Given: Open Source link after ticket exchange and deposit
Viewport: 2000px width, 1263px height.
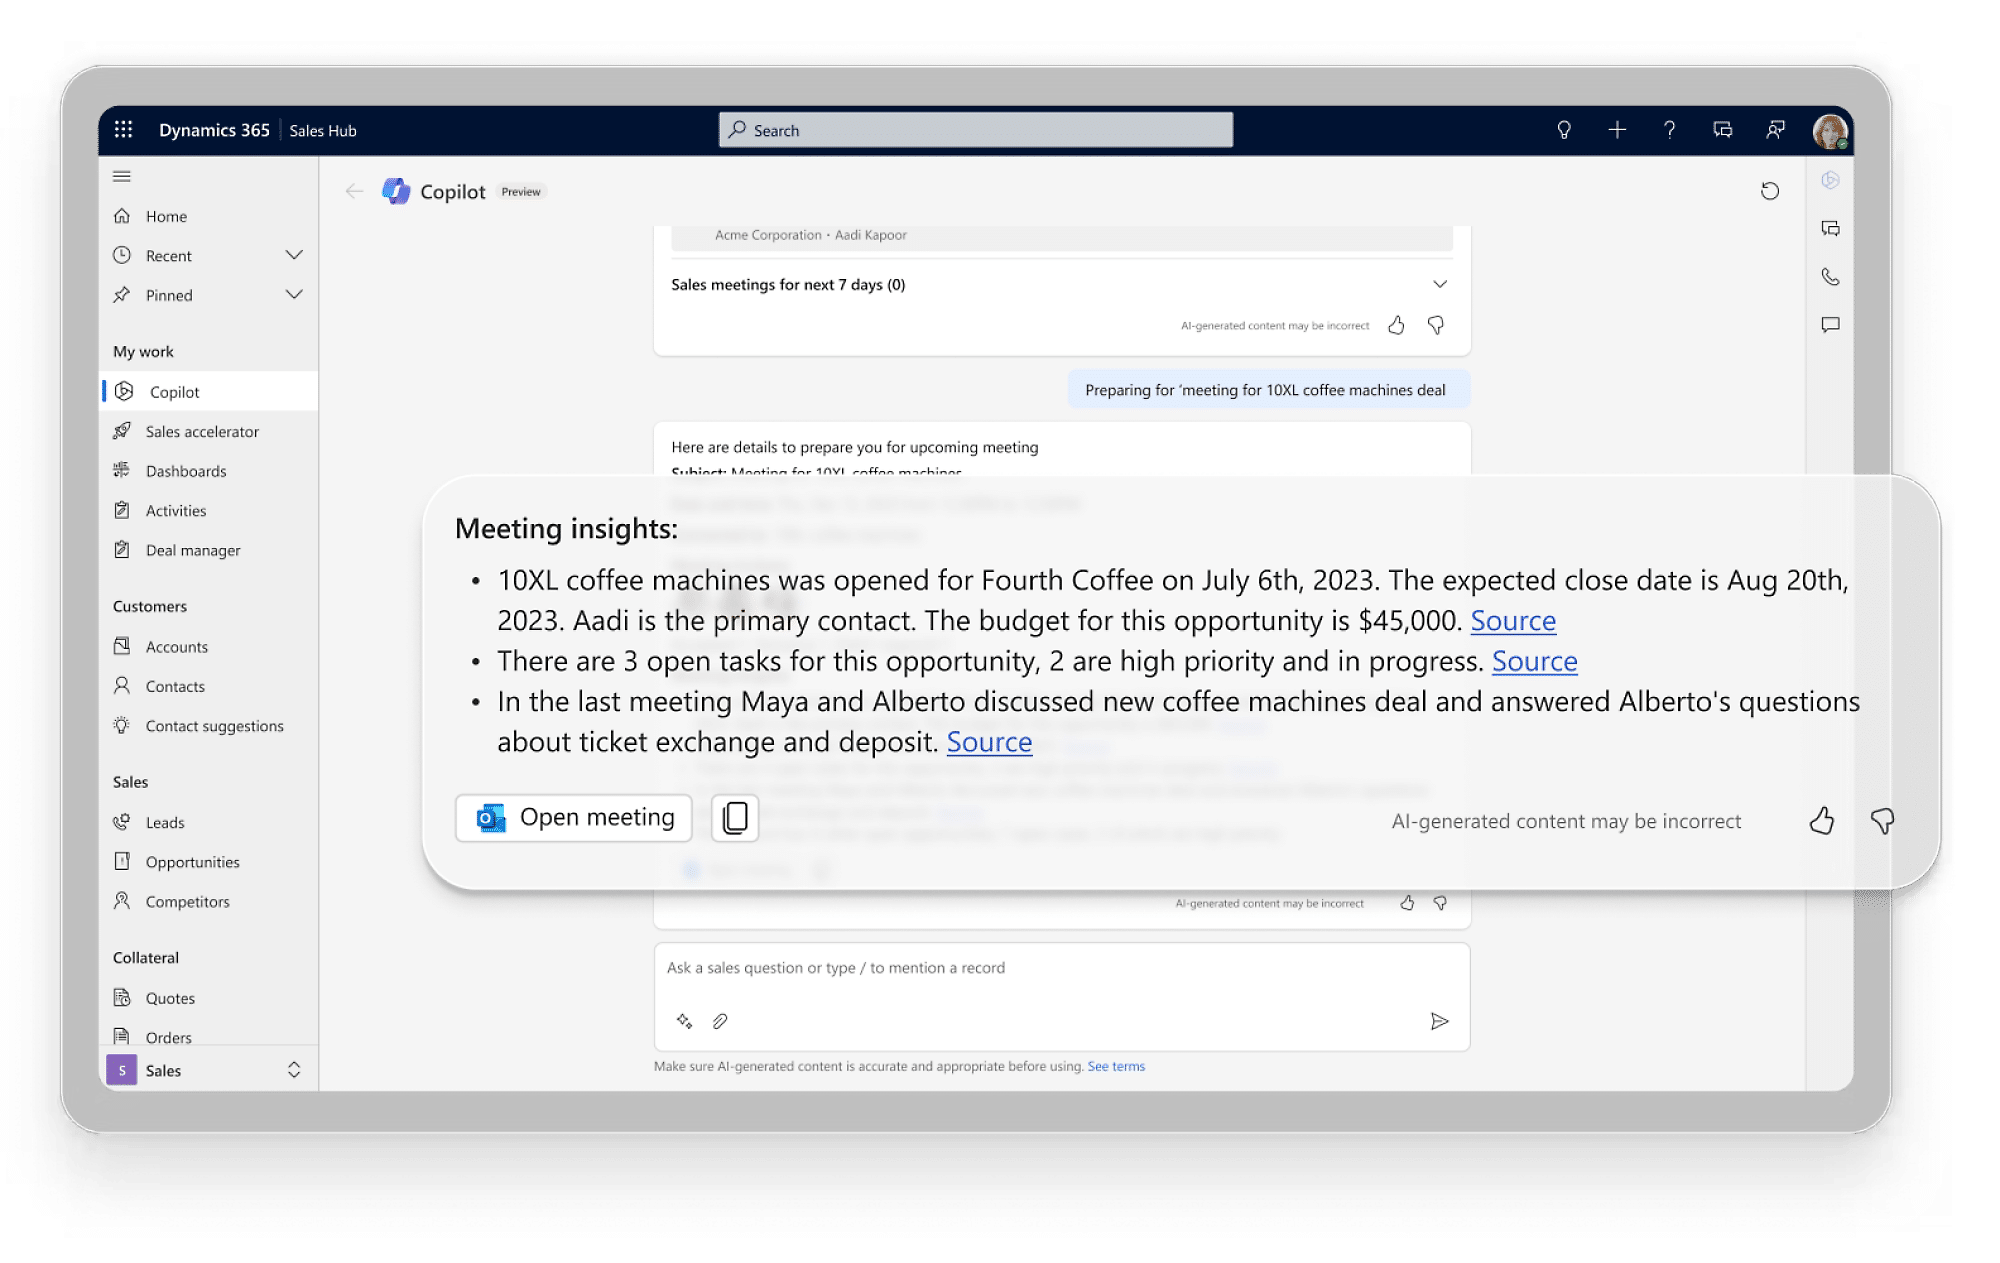Looking at the screenshot, I should point(989,742).
